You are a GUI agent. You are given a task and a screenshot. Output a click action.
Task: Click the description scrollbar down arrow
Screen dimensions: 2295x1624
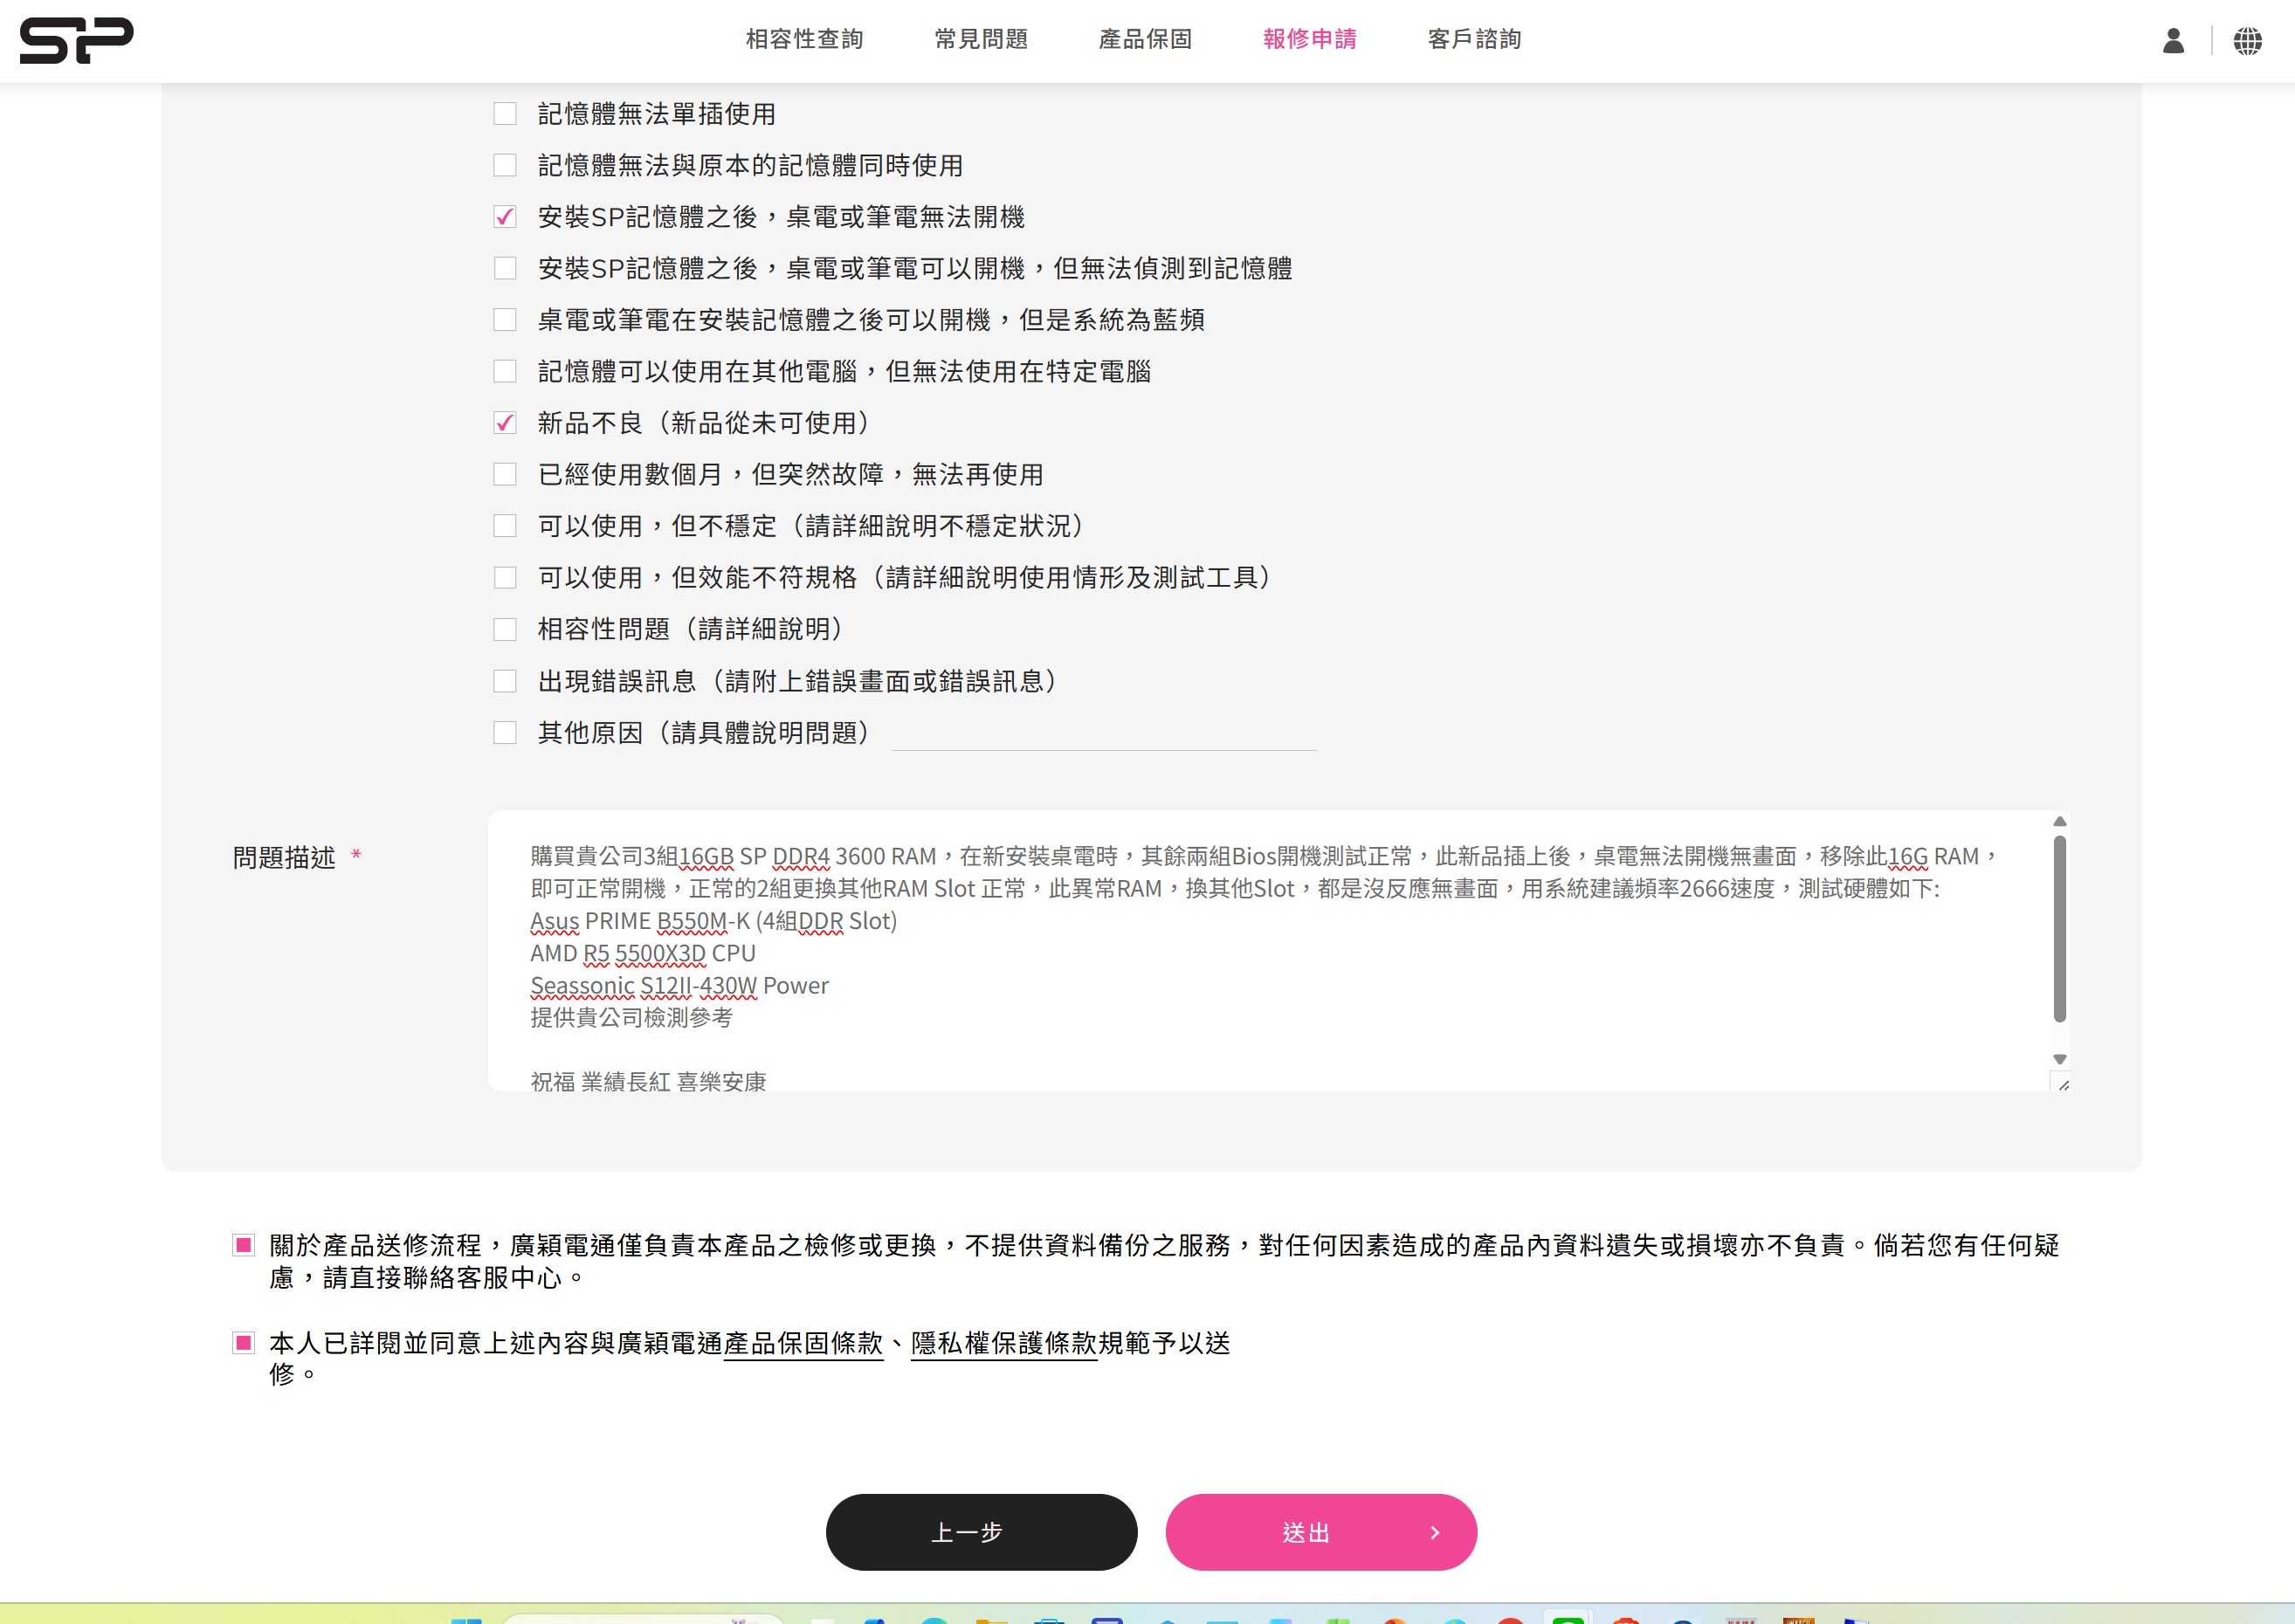click(x=2059, y=1059)
